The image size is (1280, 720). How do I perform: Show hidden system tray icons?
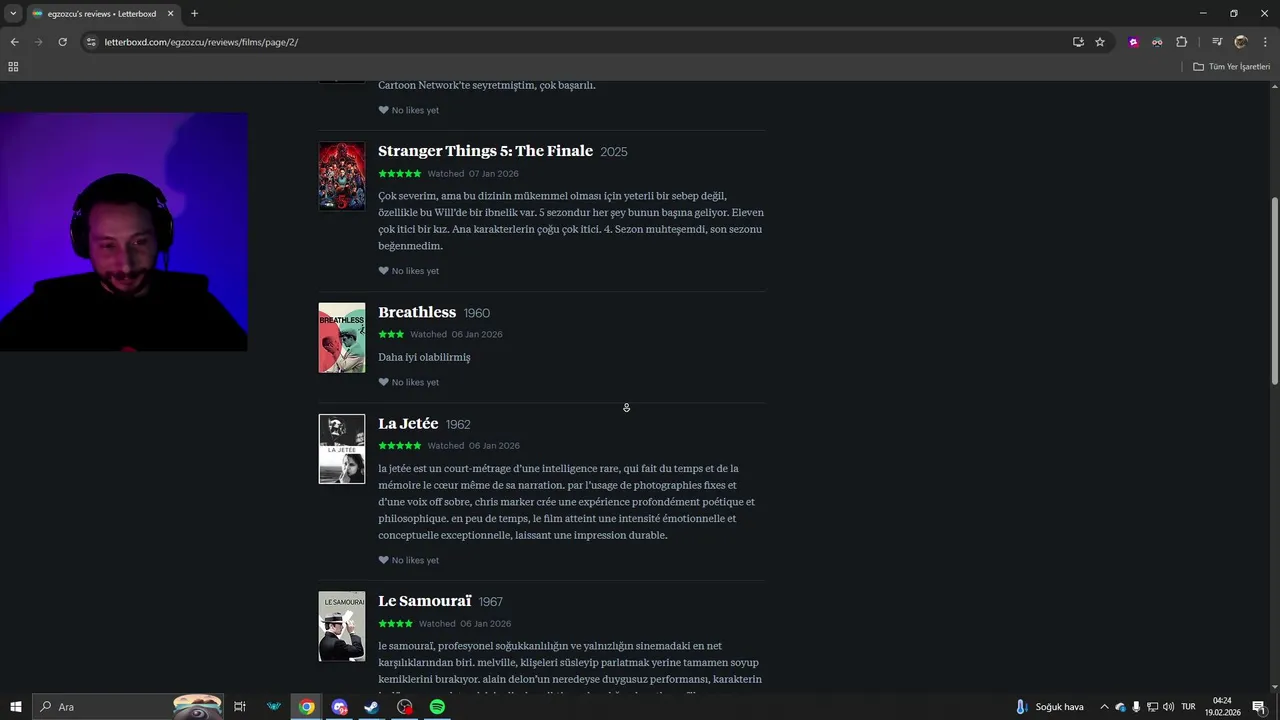pos(1104,707)
